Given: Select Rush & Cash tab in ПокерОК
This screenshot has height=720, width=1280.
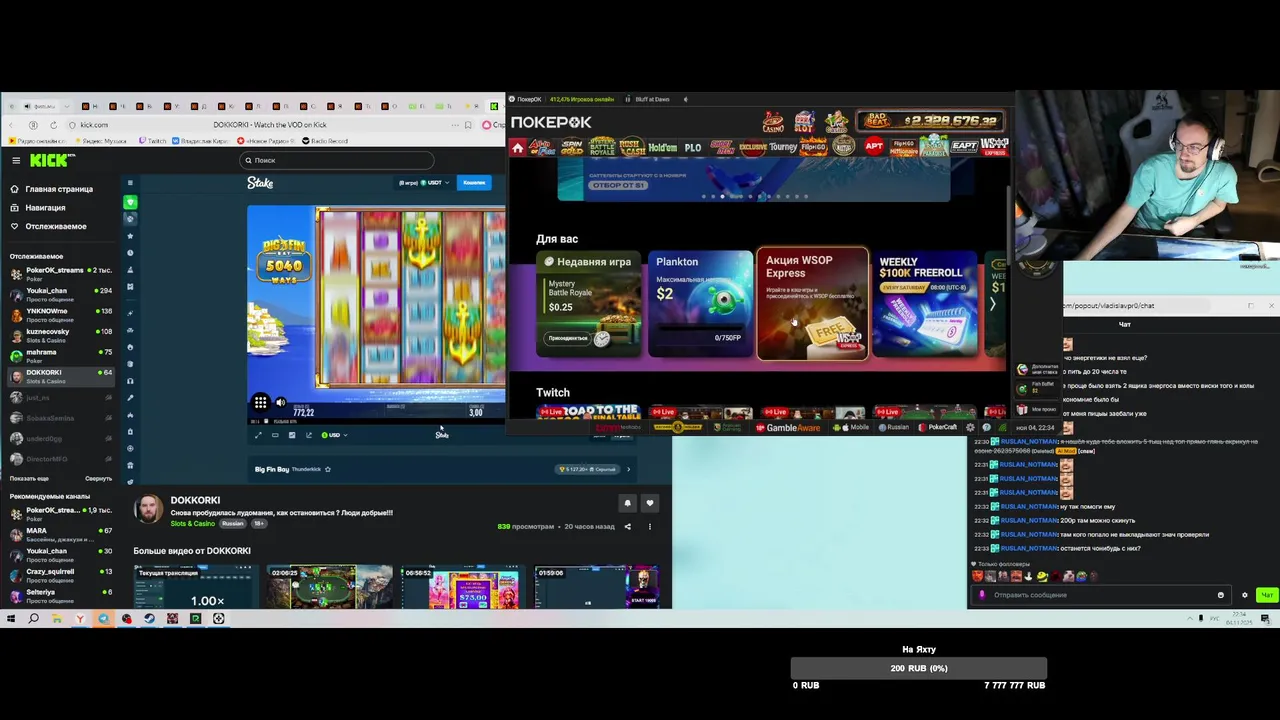Looking at the screenshot, I should [x=631, y=147].
